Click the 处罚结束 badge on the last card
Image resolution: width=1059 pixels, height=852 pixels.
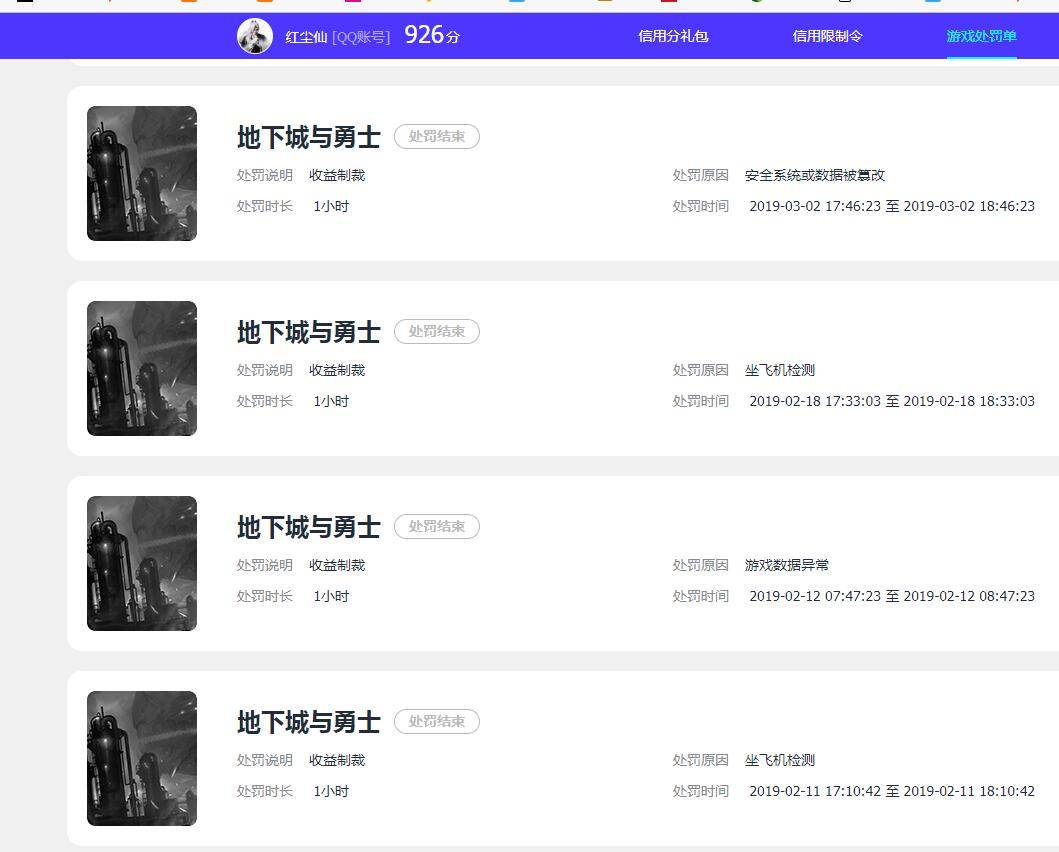point(437,721)
